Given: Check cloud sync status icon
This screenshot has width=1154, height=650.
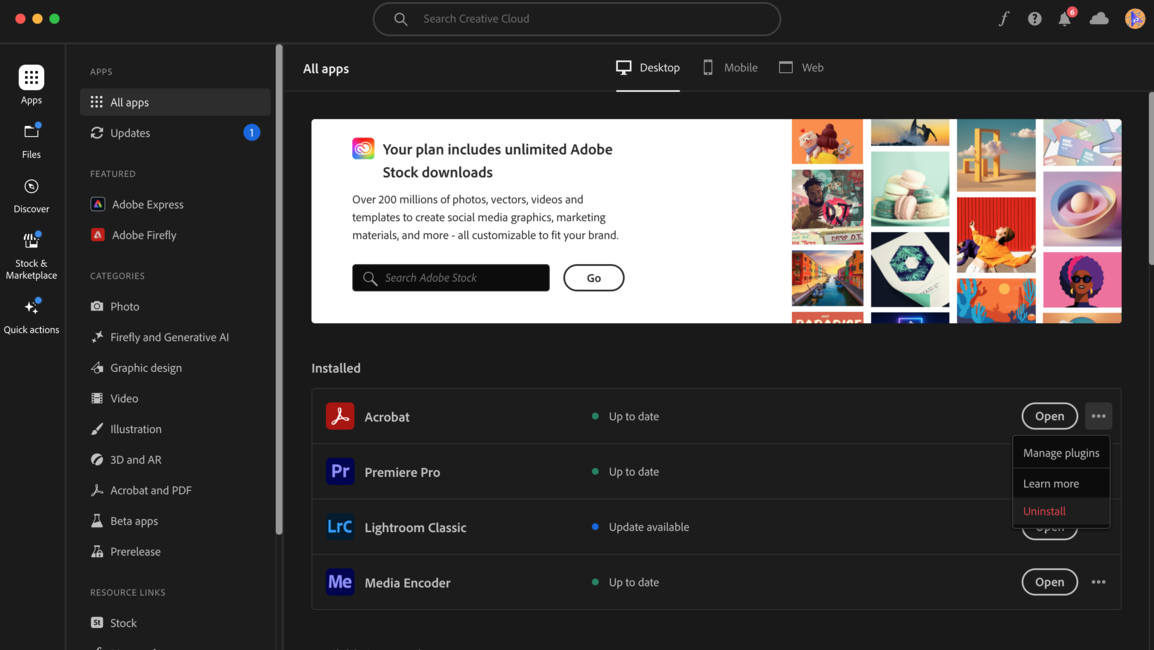Looking at the screenshot, I should [1099, 19].
